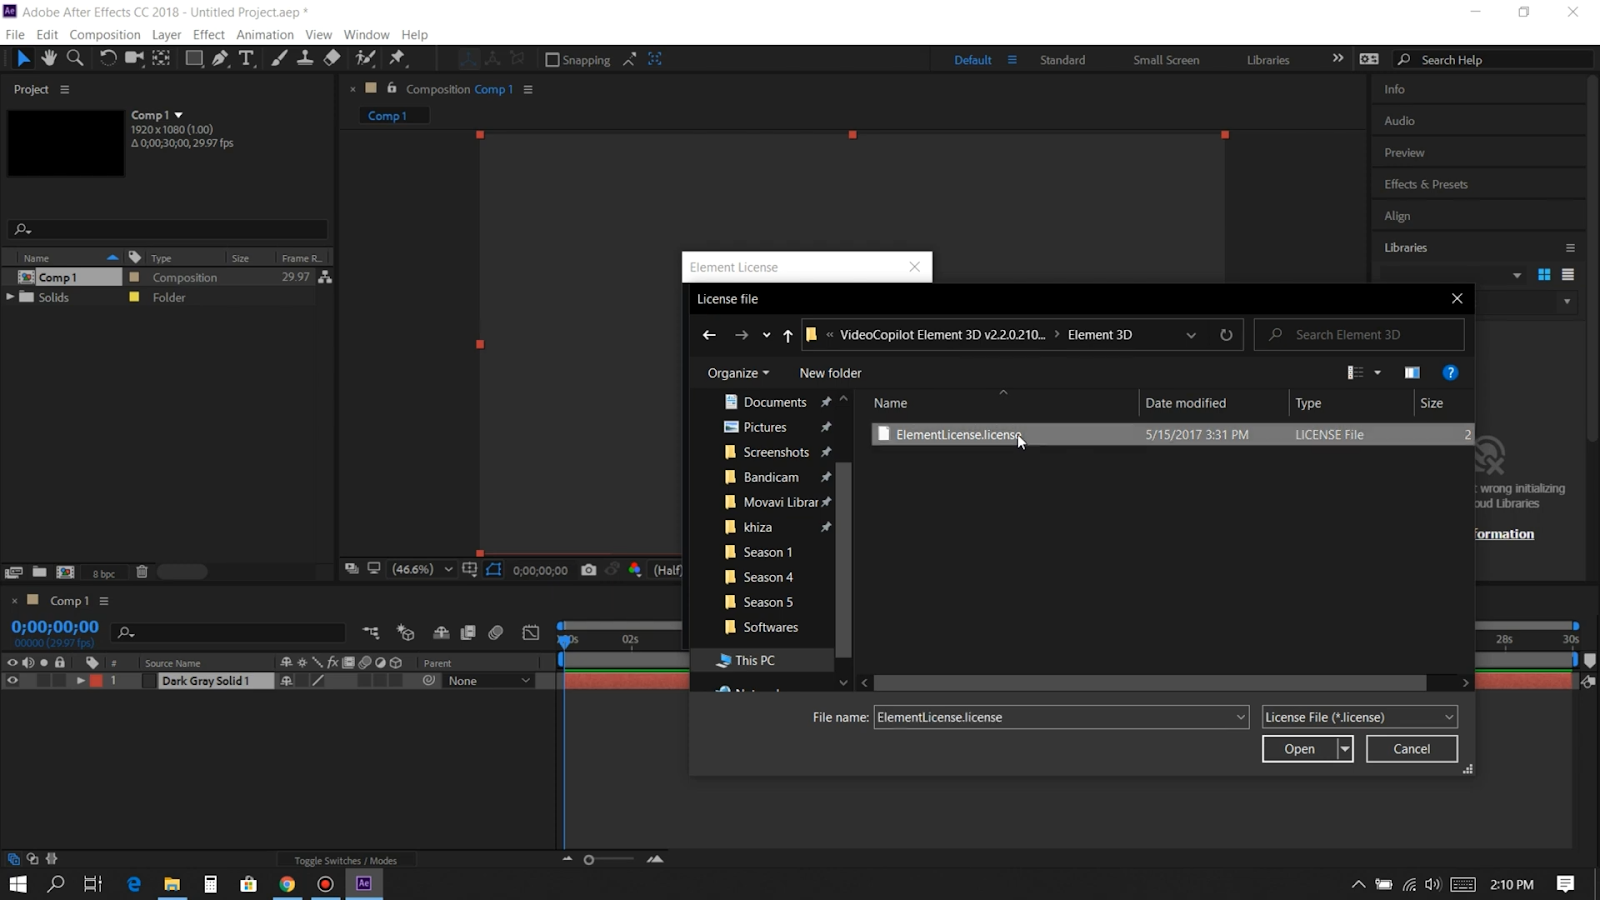Open the Graph Editor icon in timeline
This screenshot has width=1600, height=900.
coord(531,633)
